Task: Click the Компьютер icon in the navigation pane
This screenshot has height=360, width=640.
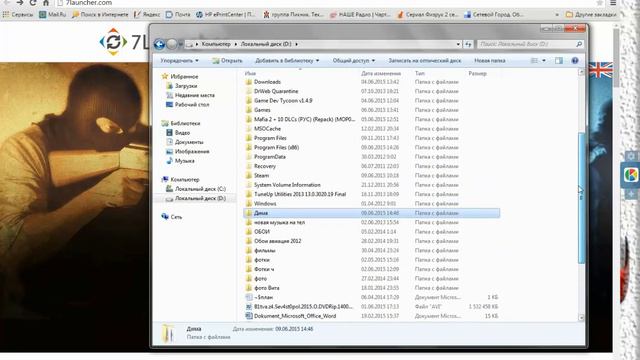Action: pyautogui.click(x=165, y=180)
